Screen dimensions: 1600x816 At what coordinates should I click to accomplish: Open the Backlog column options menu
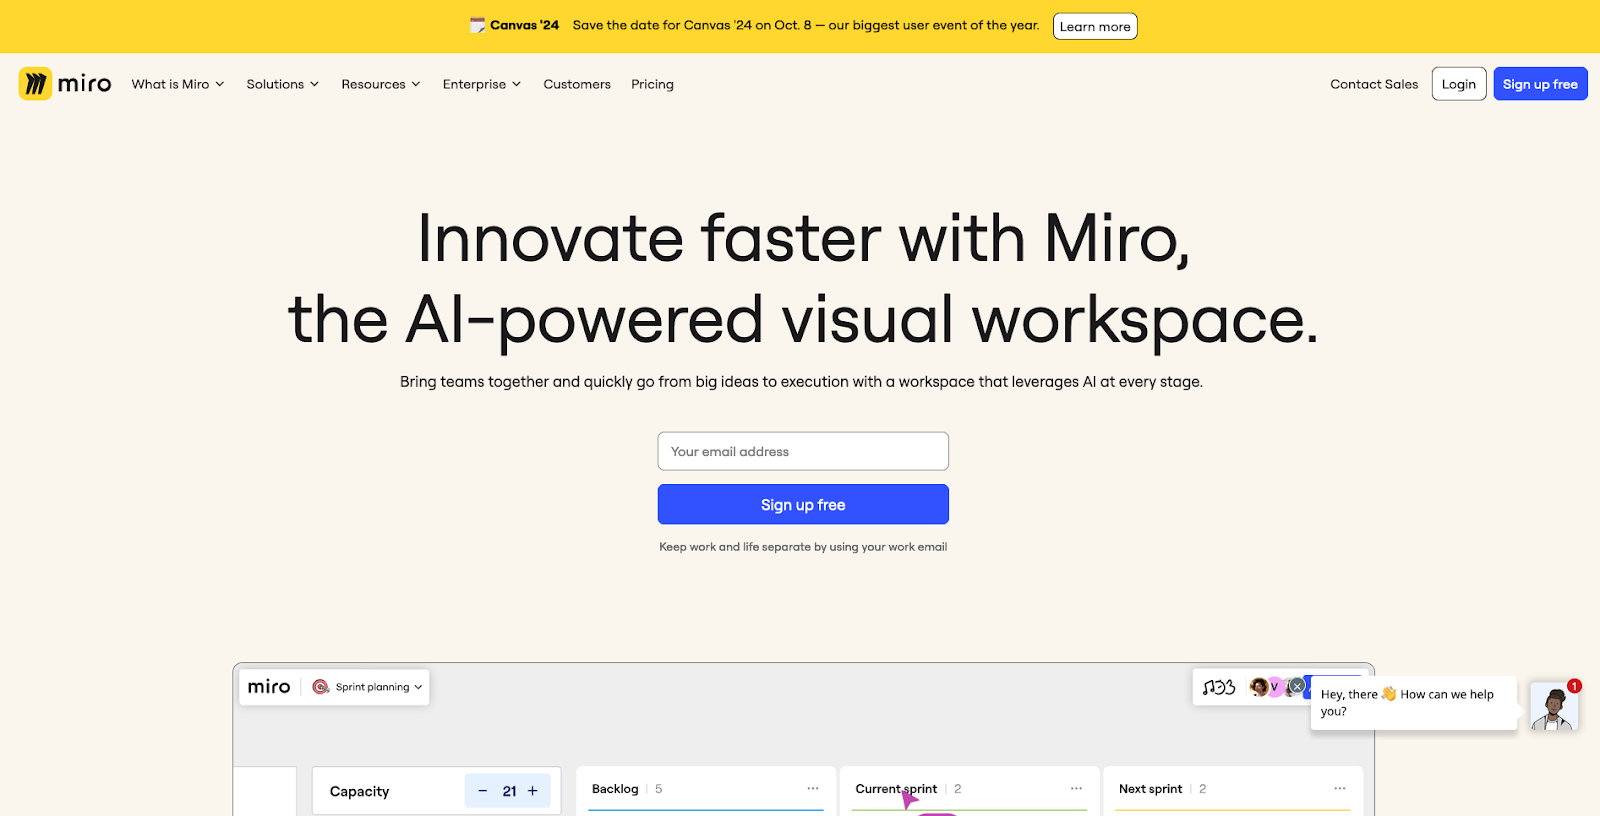tap(813, 789)
